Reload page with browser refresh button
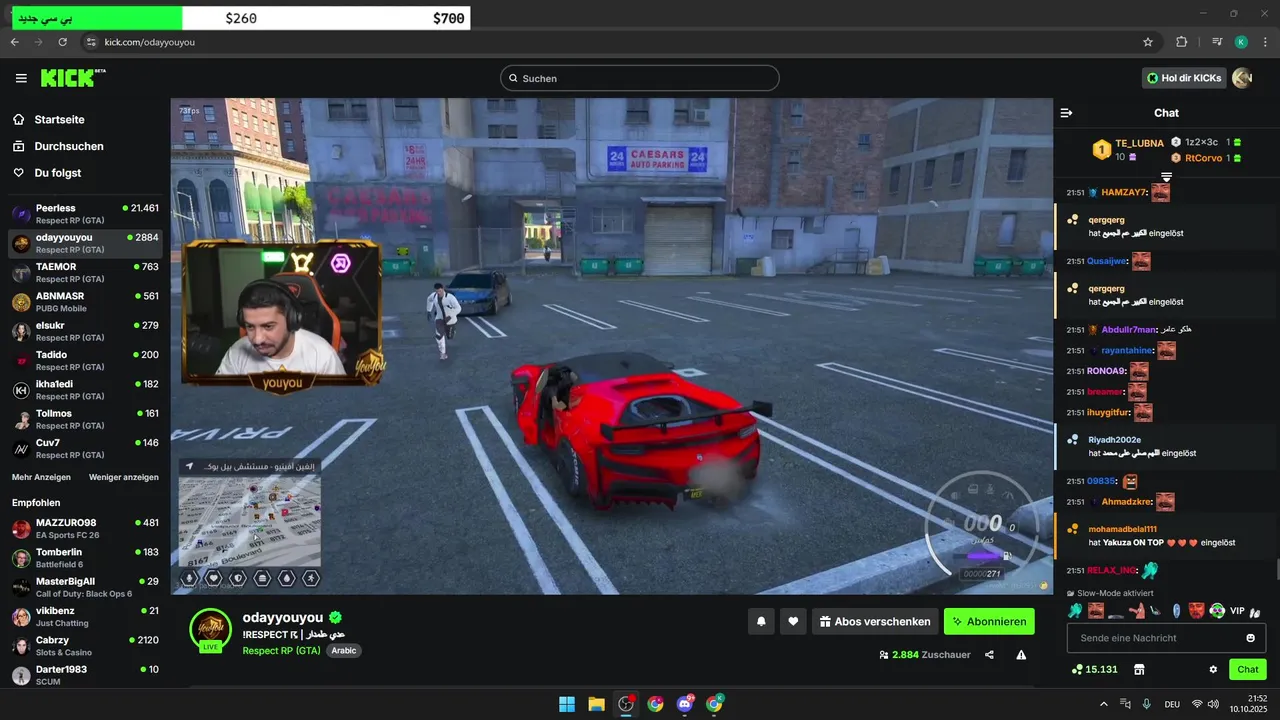1280x720 pixels. tap(62, 42)
